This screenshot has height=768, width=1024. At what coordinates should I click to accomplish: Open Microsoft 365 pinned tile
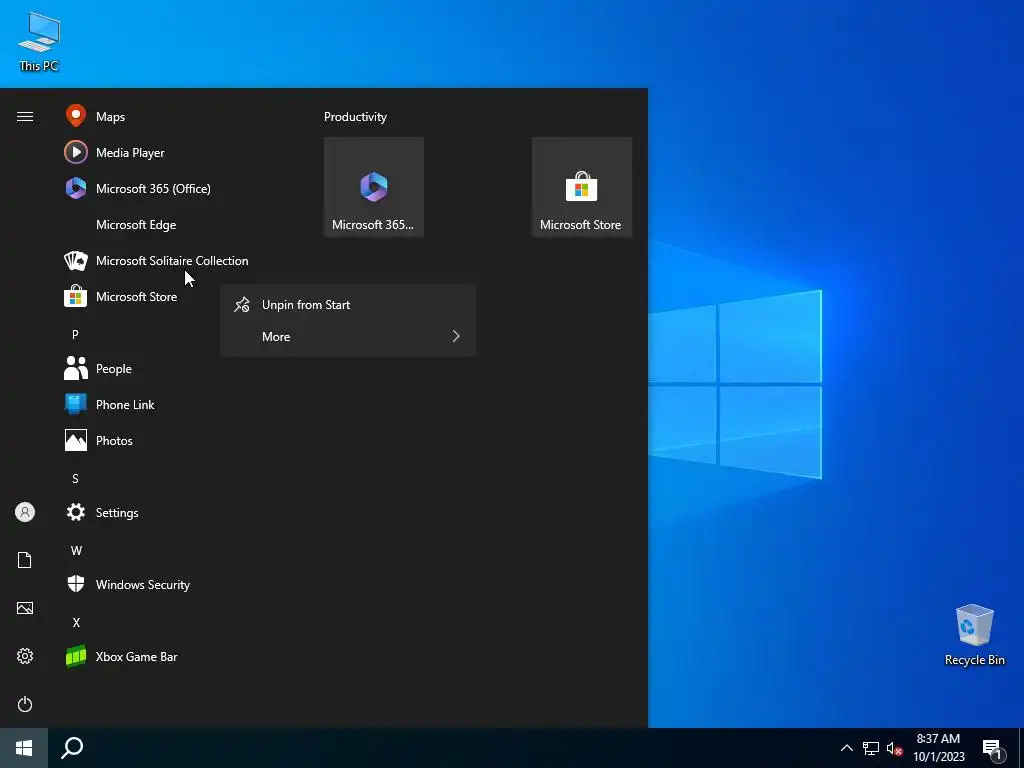(374, 187)
